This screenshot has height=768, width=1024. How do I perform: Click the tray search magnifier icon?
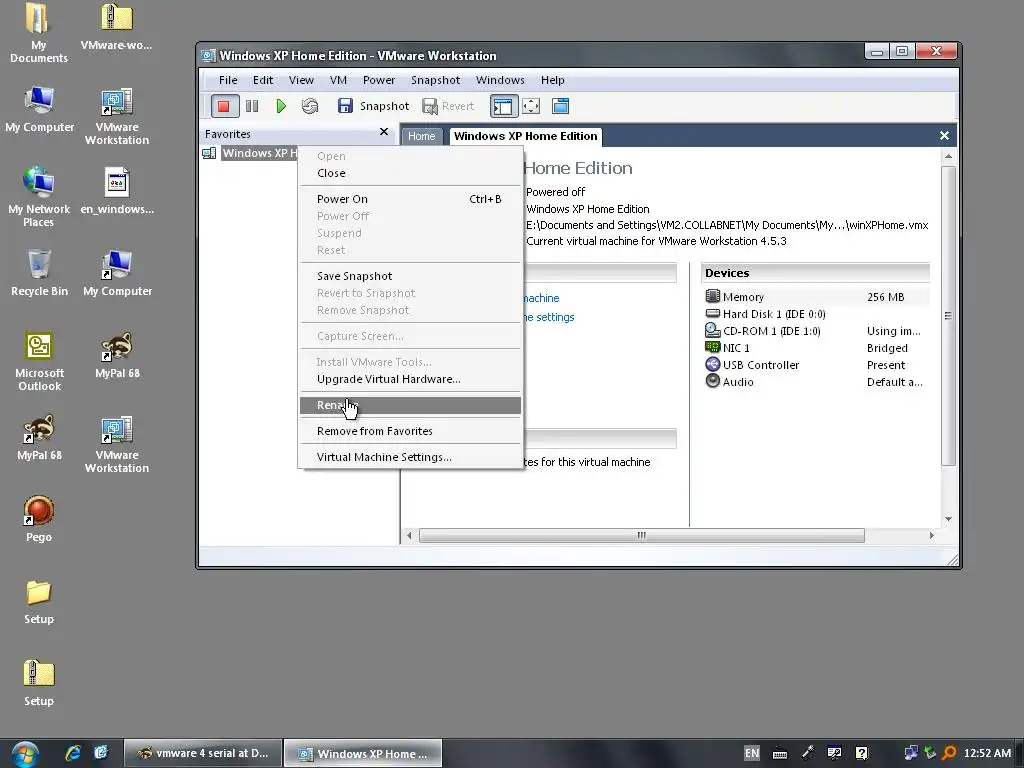click(x=950, y=754)
